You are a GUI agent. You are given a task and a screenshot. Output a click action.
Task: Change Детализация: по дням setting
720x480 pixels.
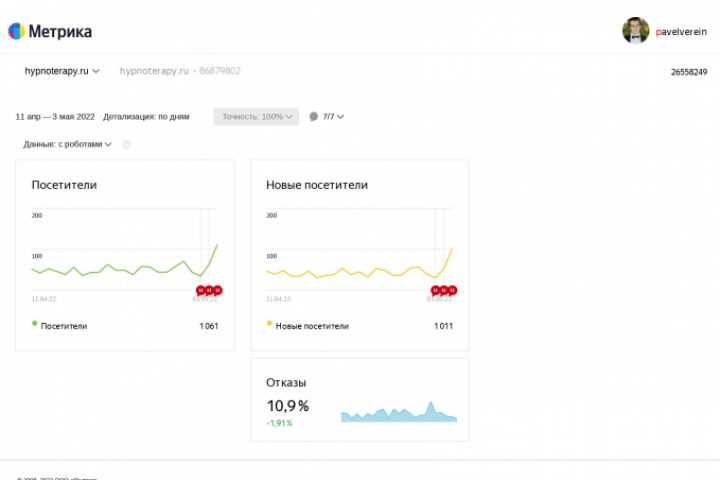click(x=146, y=117)
